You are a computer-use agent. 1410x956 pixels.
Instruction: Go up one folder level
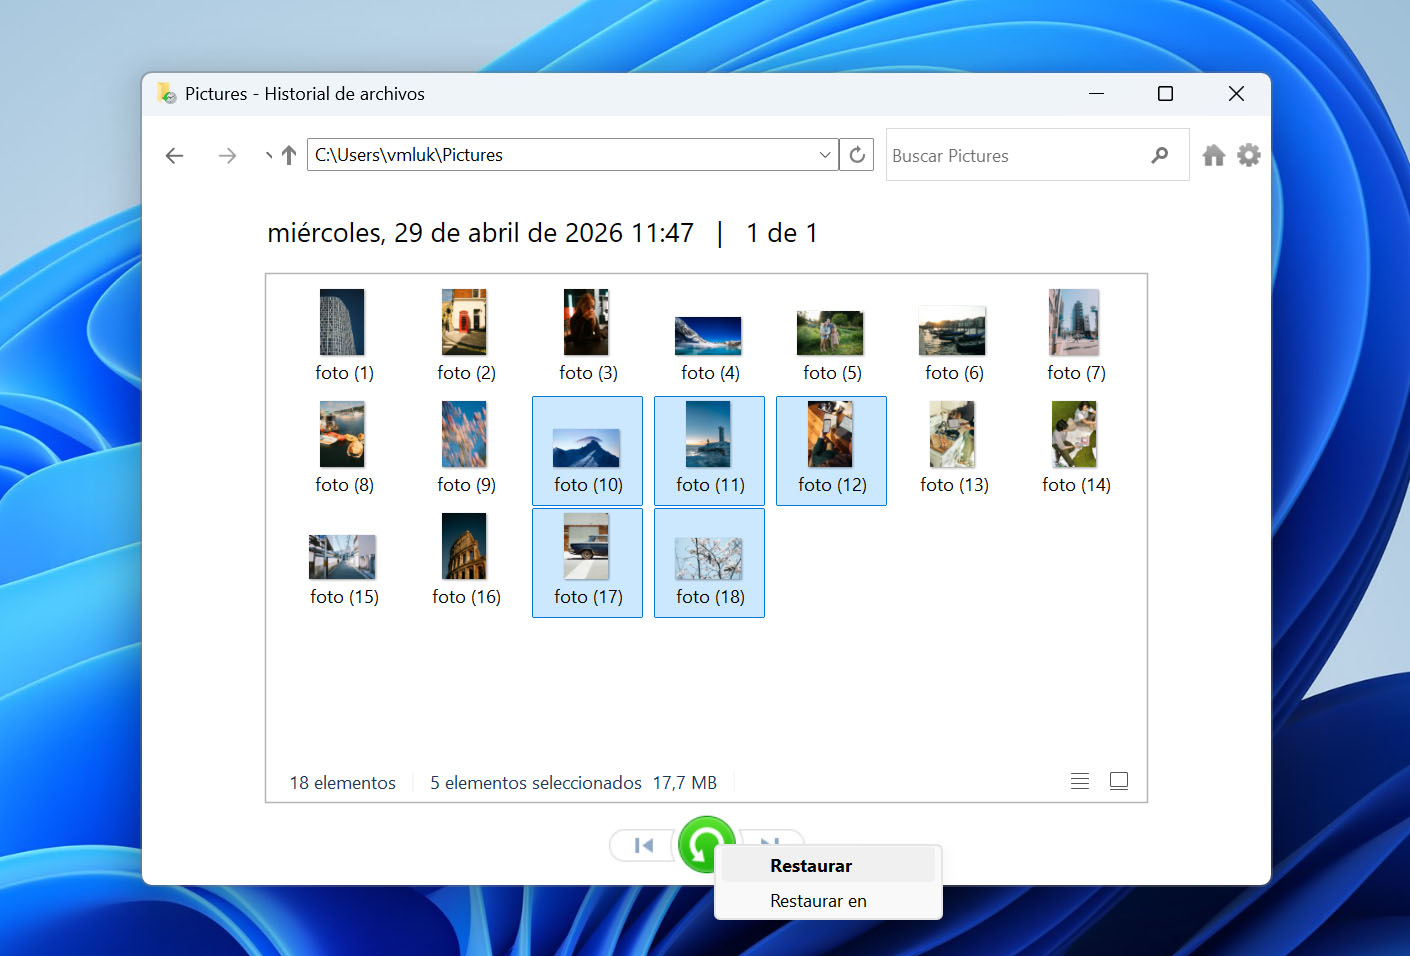point(289,155)
